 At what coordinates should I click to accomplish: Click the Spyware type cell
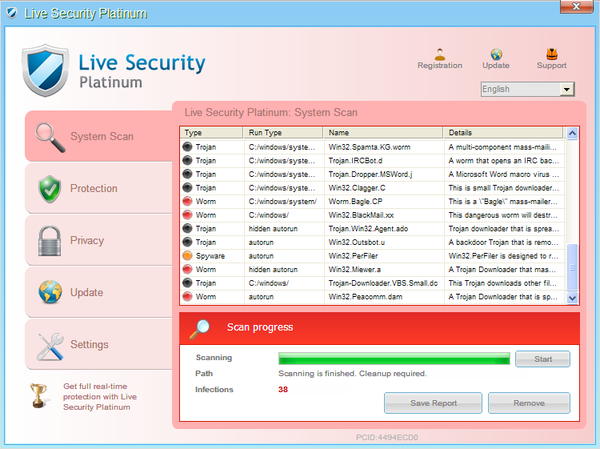212,256
